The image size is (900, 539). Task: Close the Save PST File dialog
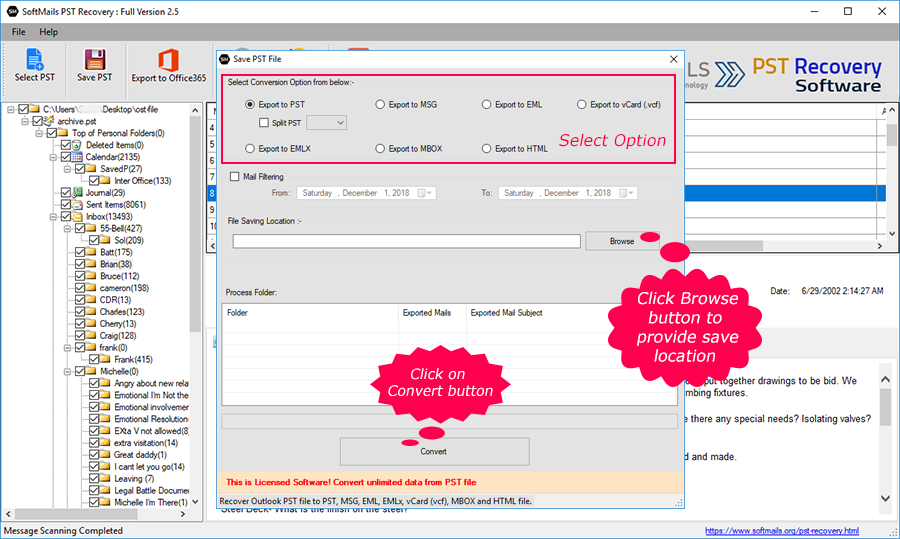tap(673, 59)
